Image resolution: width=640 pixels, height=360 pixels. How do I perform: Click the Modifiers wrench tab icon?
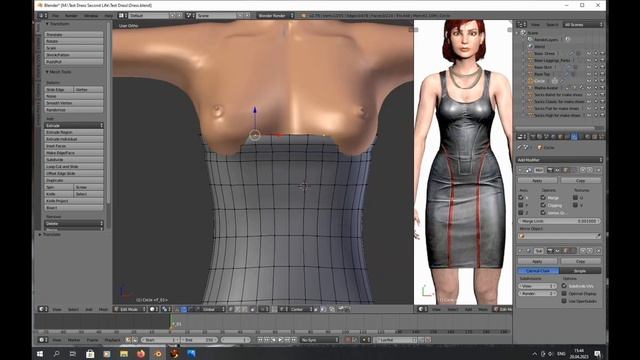pyautogui.click(x=574, y=137)
